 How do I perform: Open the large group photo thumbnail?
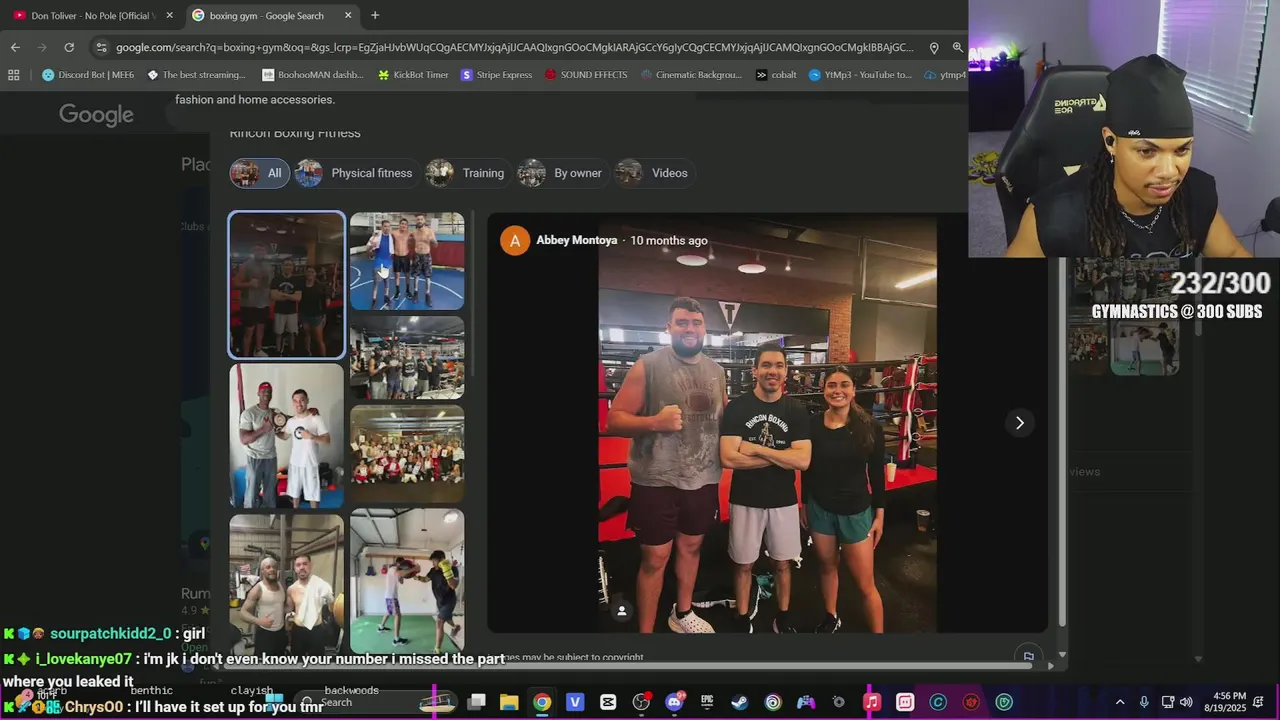tap(407, 453)
